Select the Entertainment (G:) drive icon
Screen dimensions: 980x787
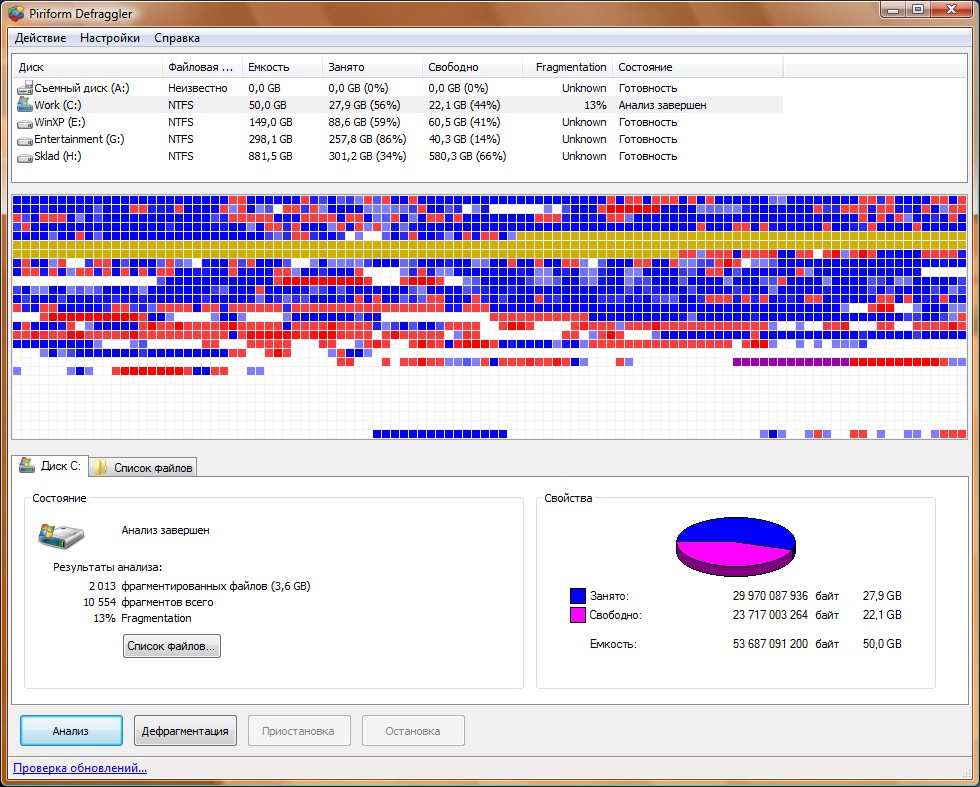(25, 140)
